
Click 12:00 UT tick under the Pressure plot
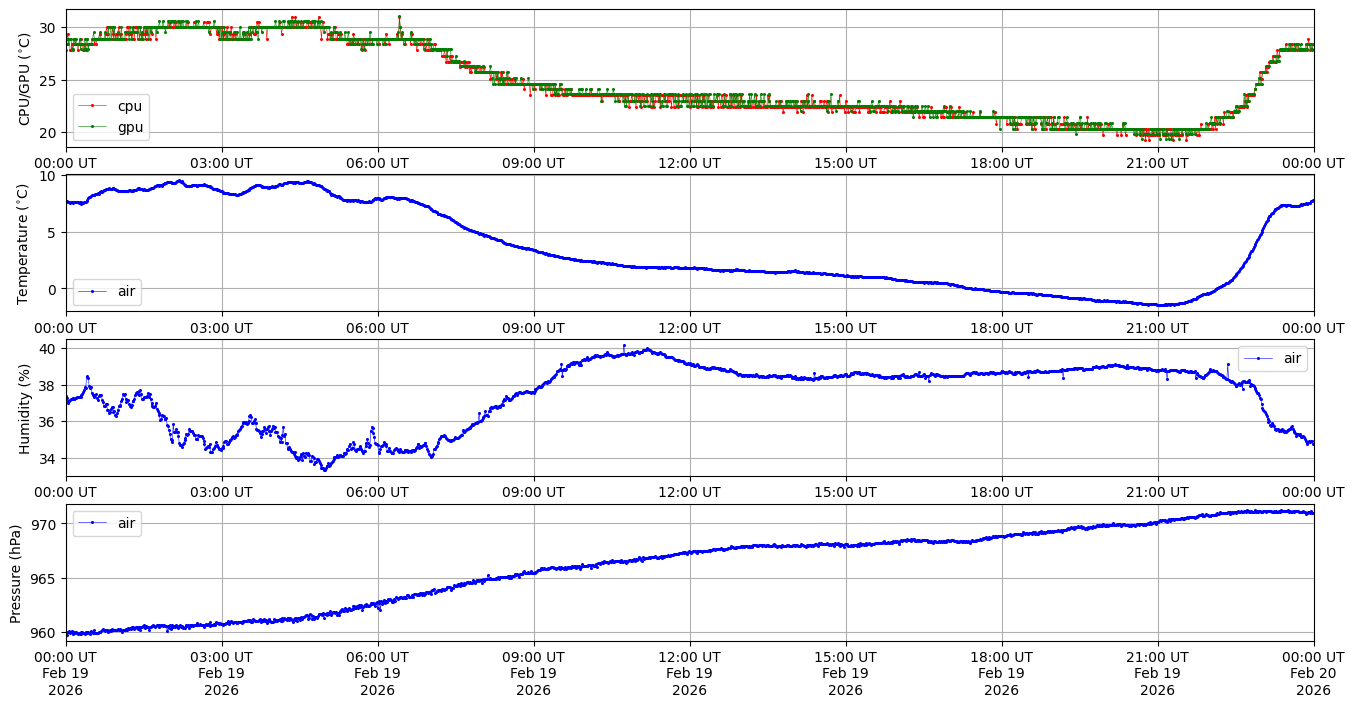click(689, 656)
